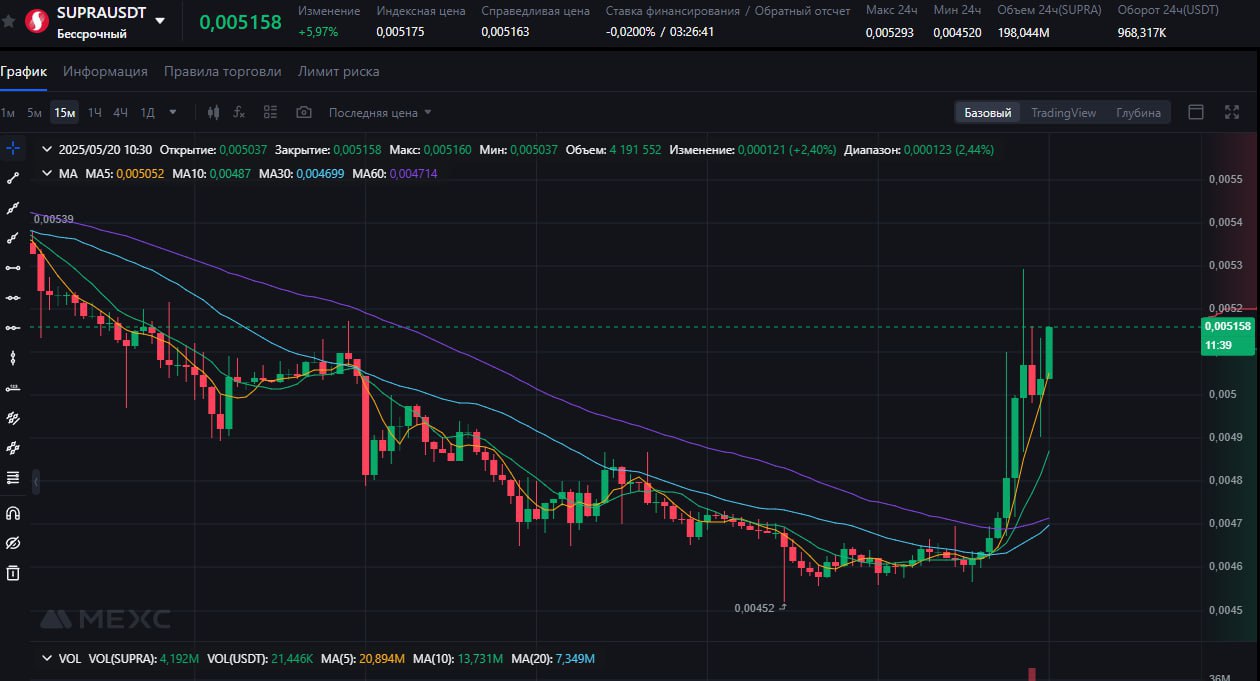The width and height of the screenshot is (1260, 681).
Task: Select the crosshair cursor tool
Action: [13, 148]
